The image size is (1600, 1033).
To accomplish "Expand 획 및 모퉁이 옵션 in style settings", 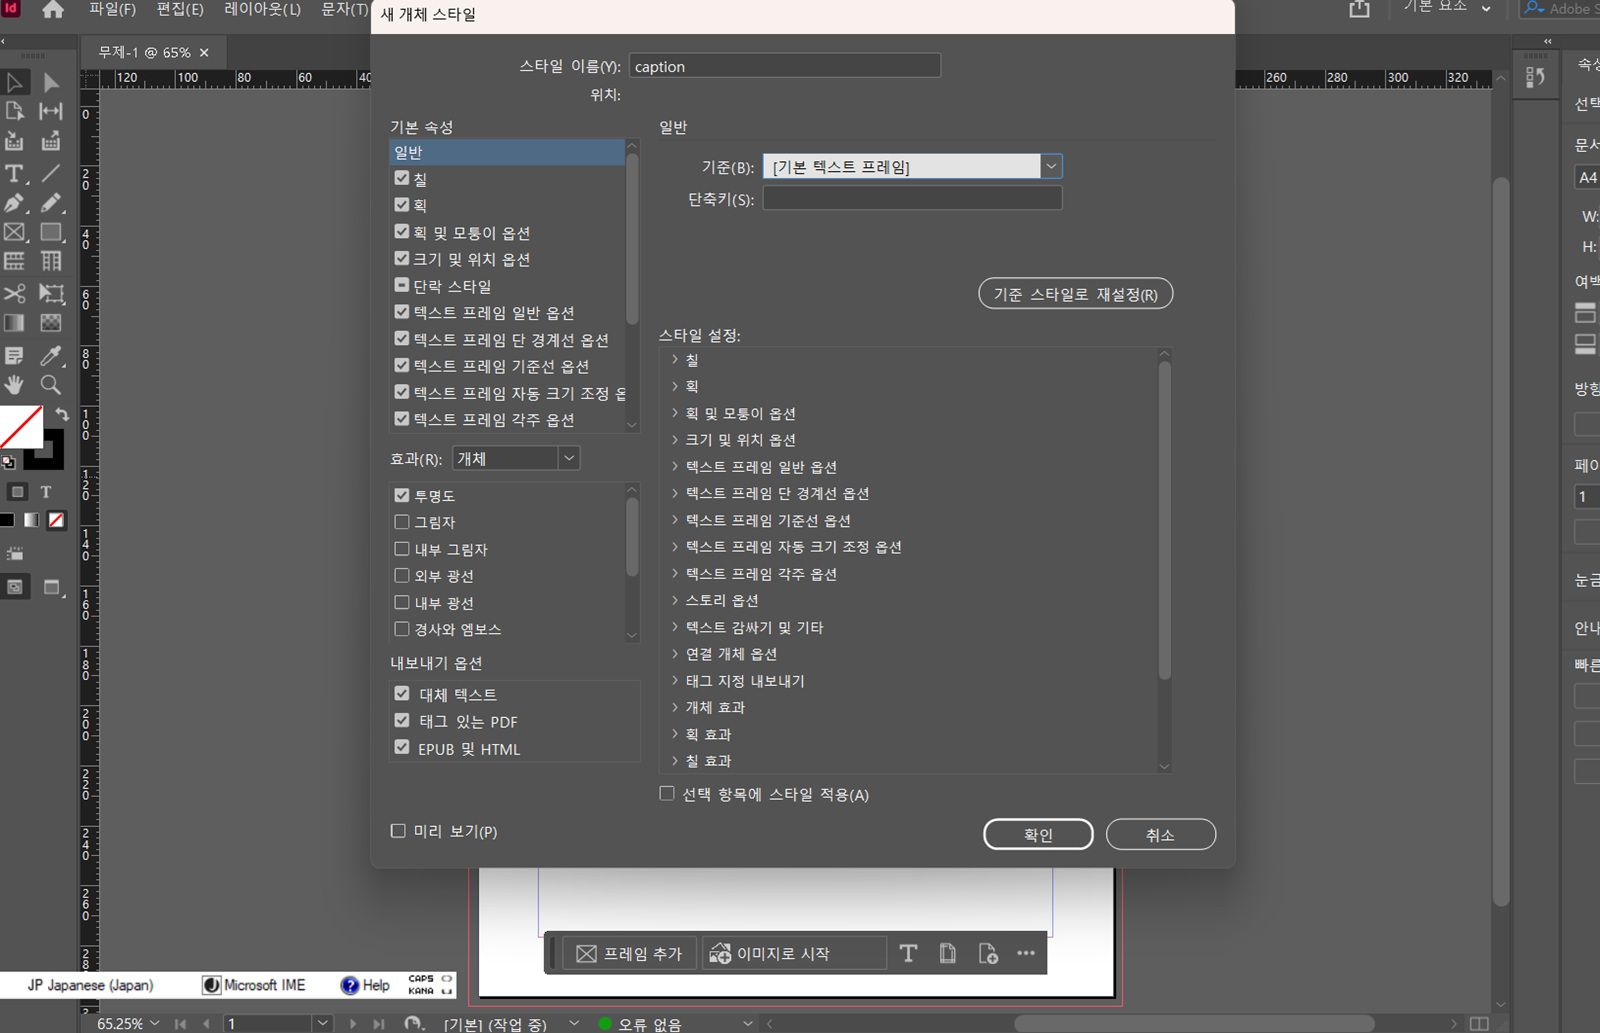I will 675,412.
